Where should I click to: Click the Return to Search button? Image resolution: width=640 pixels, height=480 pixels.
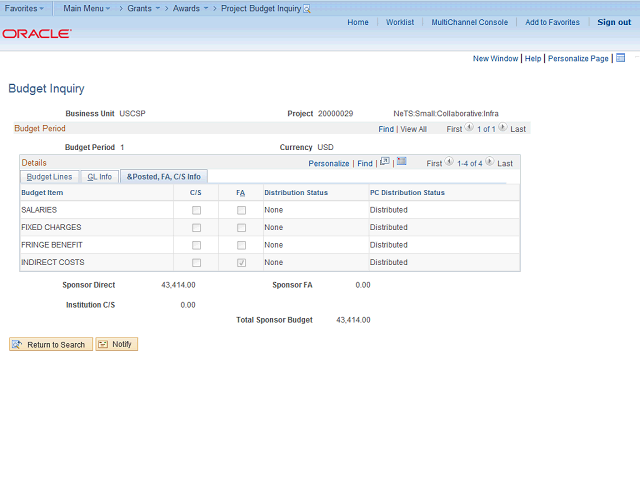coord(50,344)
